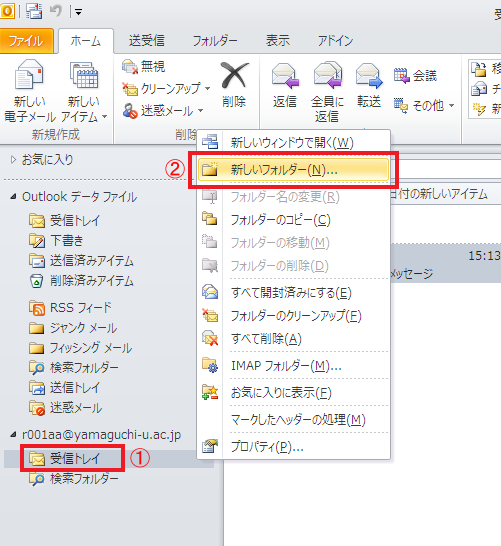Click the open-in-new-window icon in context menu
Image resolution: width=501 pixels, height=546 pixels.
[210, 141]
